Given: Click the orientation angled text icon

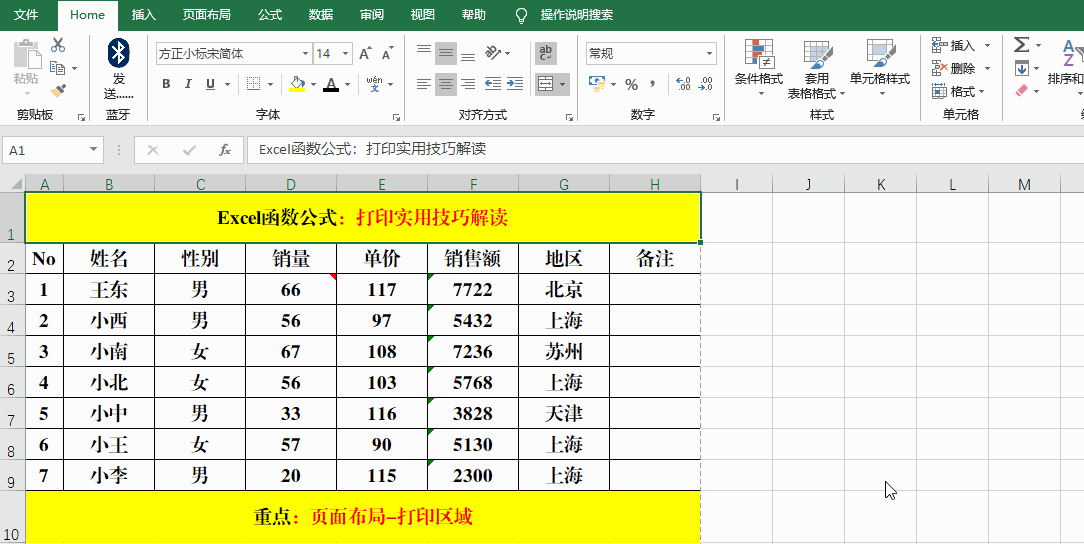Looking at the screenshot, I should 493,53.
